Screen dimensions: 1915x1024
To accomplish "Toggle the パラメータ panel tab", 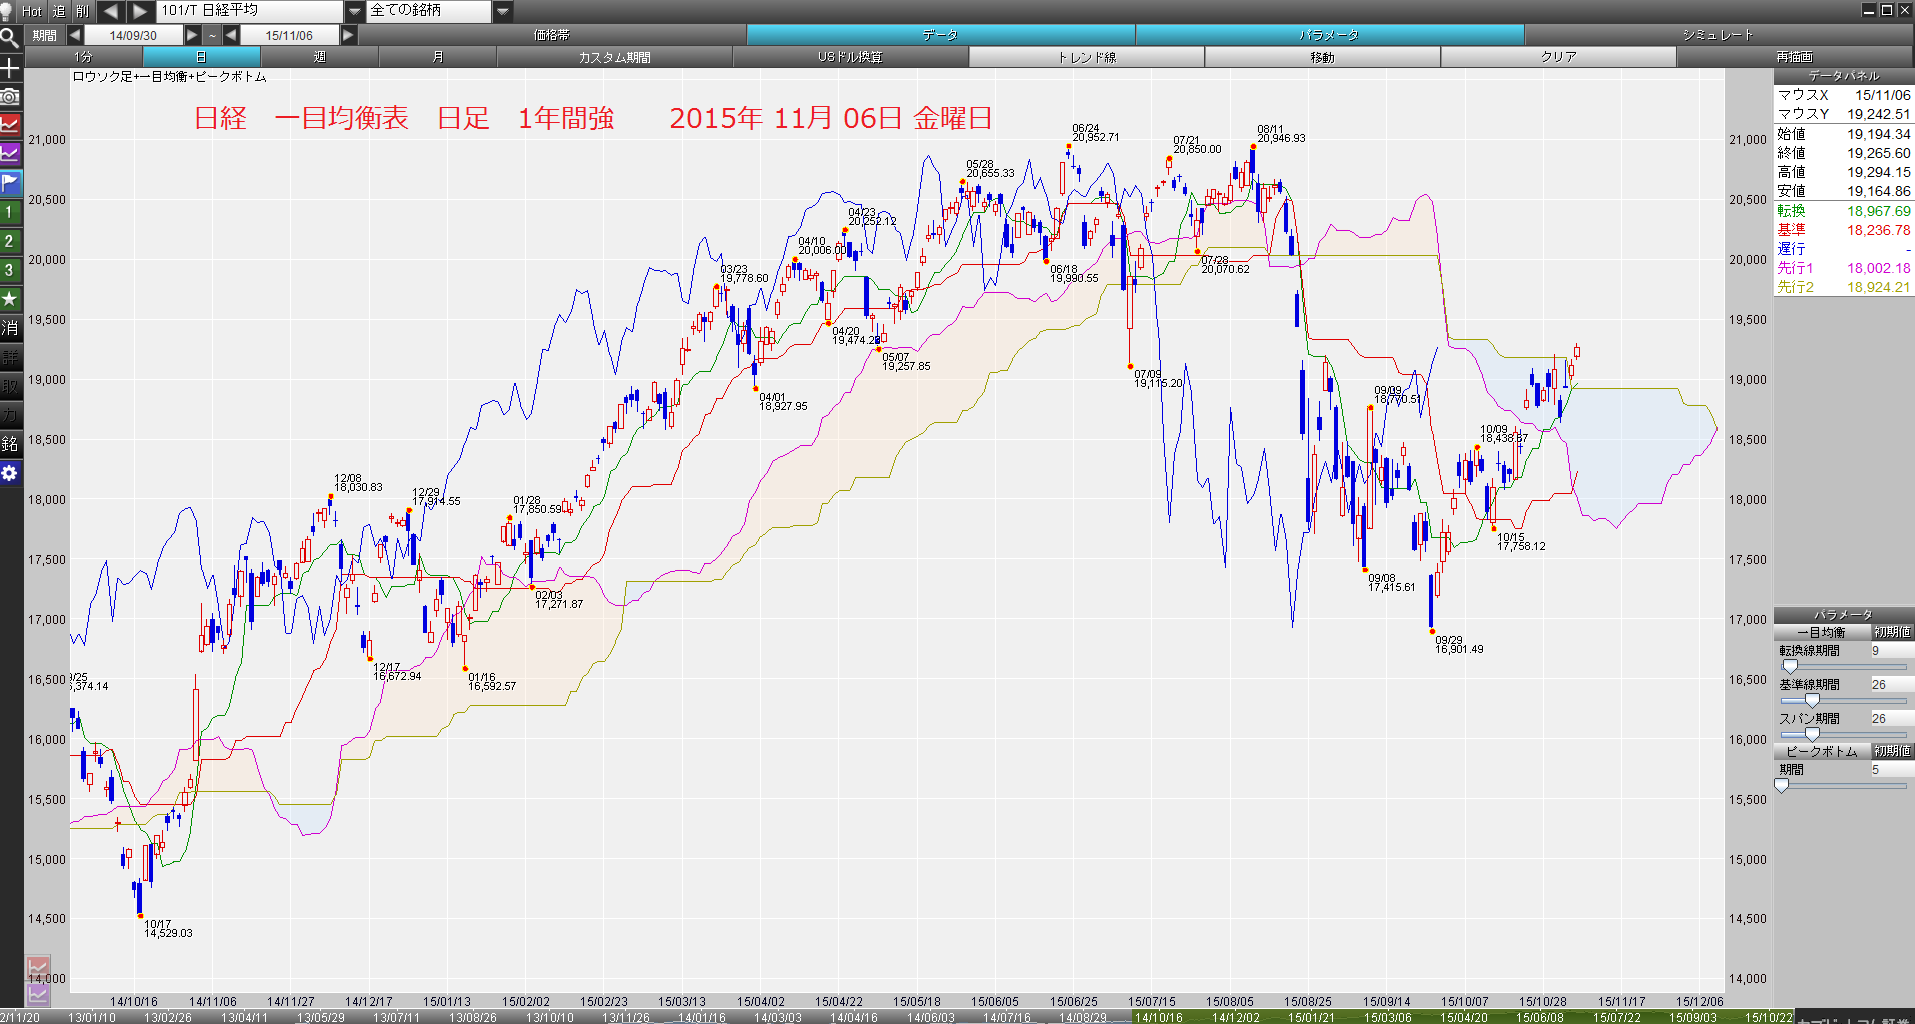I will tap(1329, 35).
